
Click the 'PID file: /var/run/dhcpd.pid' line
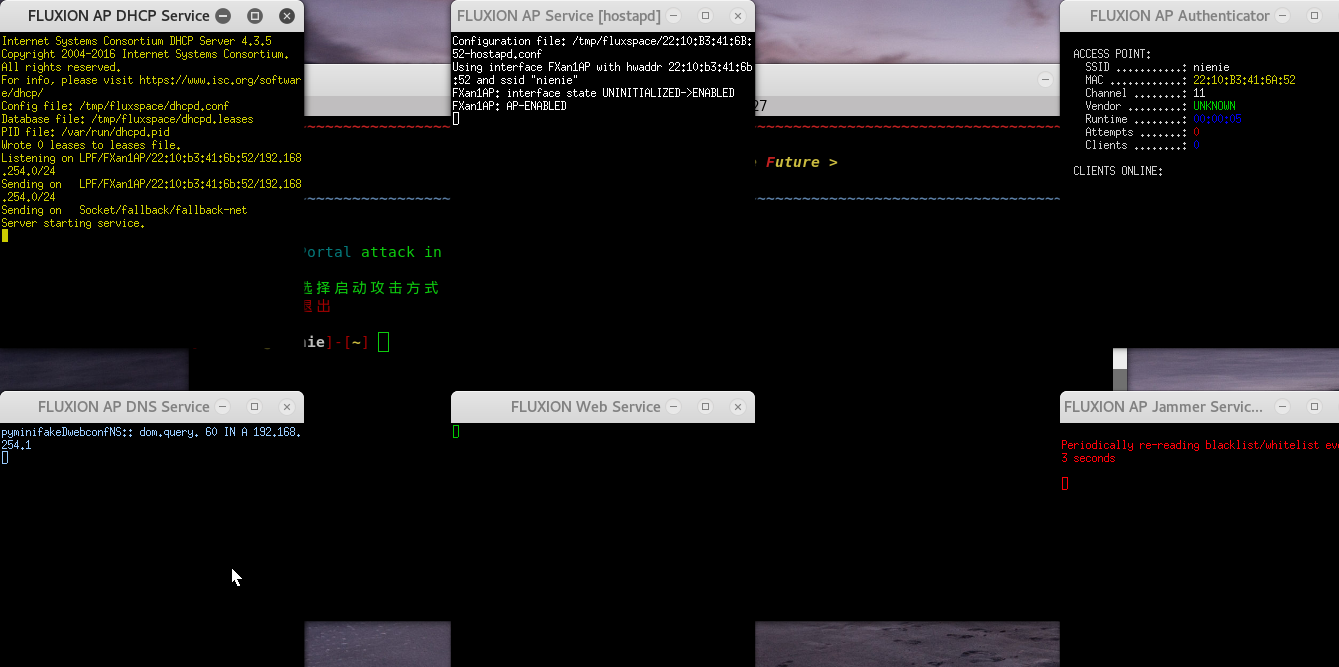click(85, 132)
